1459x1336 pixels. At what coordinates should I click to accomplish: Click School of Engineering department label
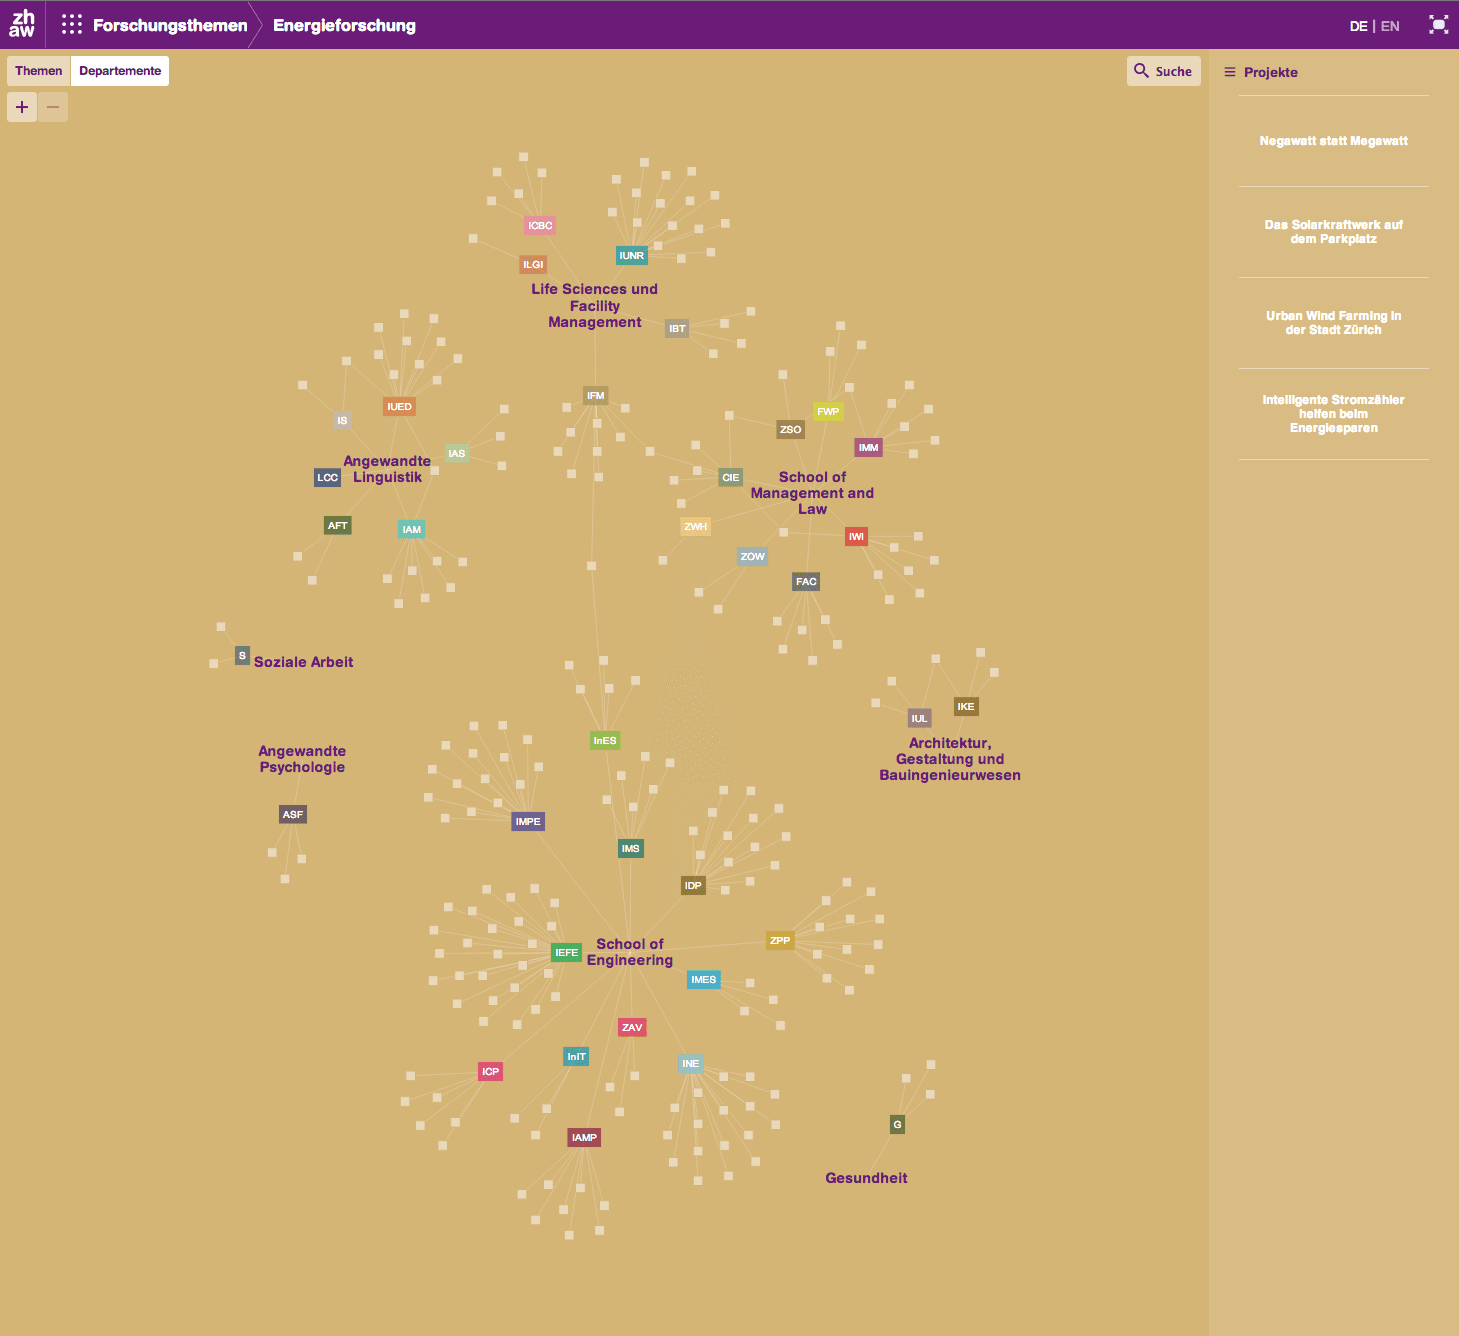coord(629,952)
